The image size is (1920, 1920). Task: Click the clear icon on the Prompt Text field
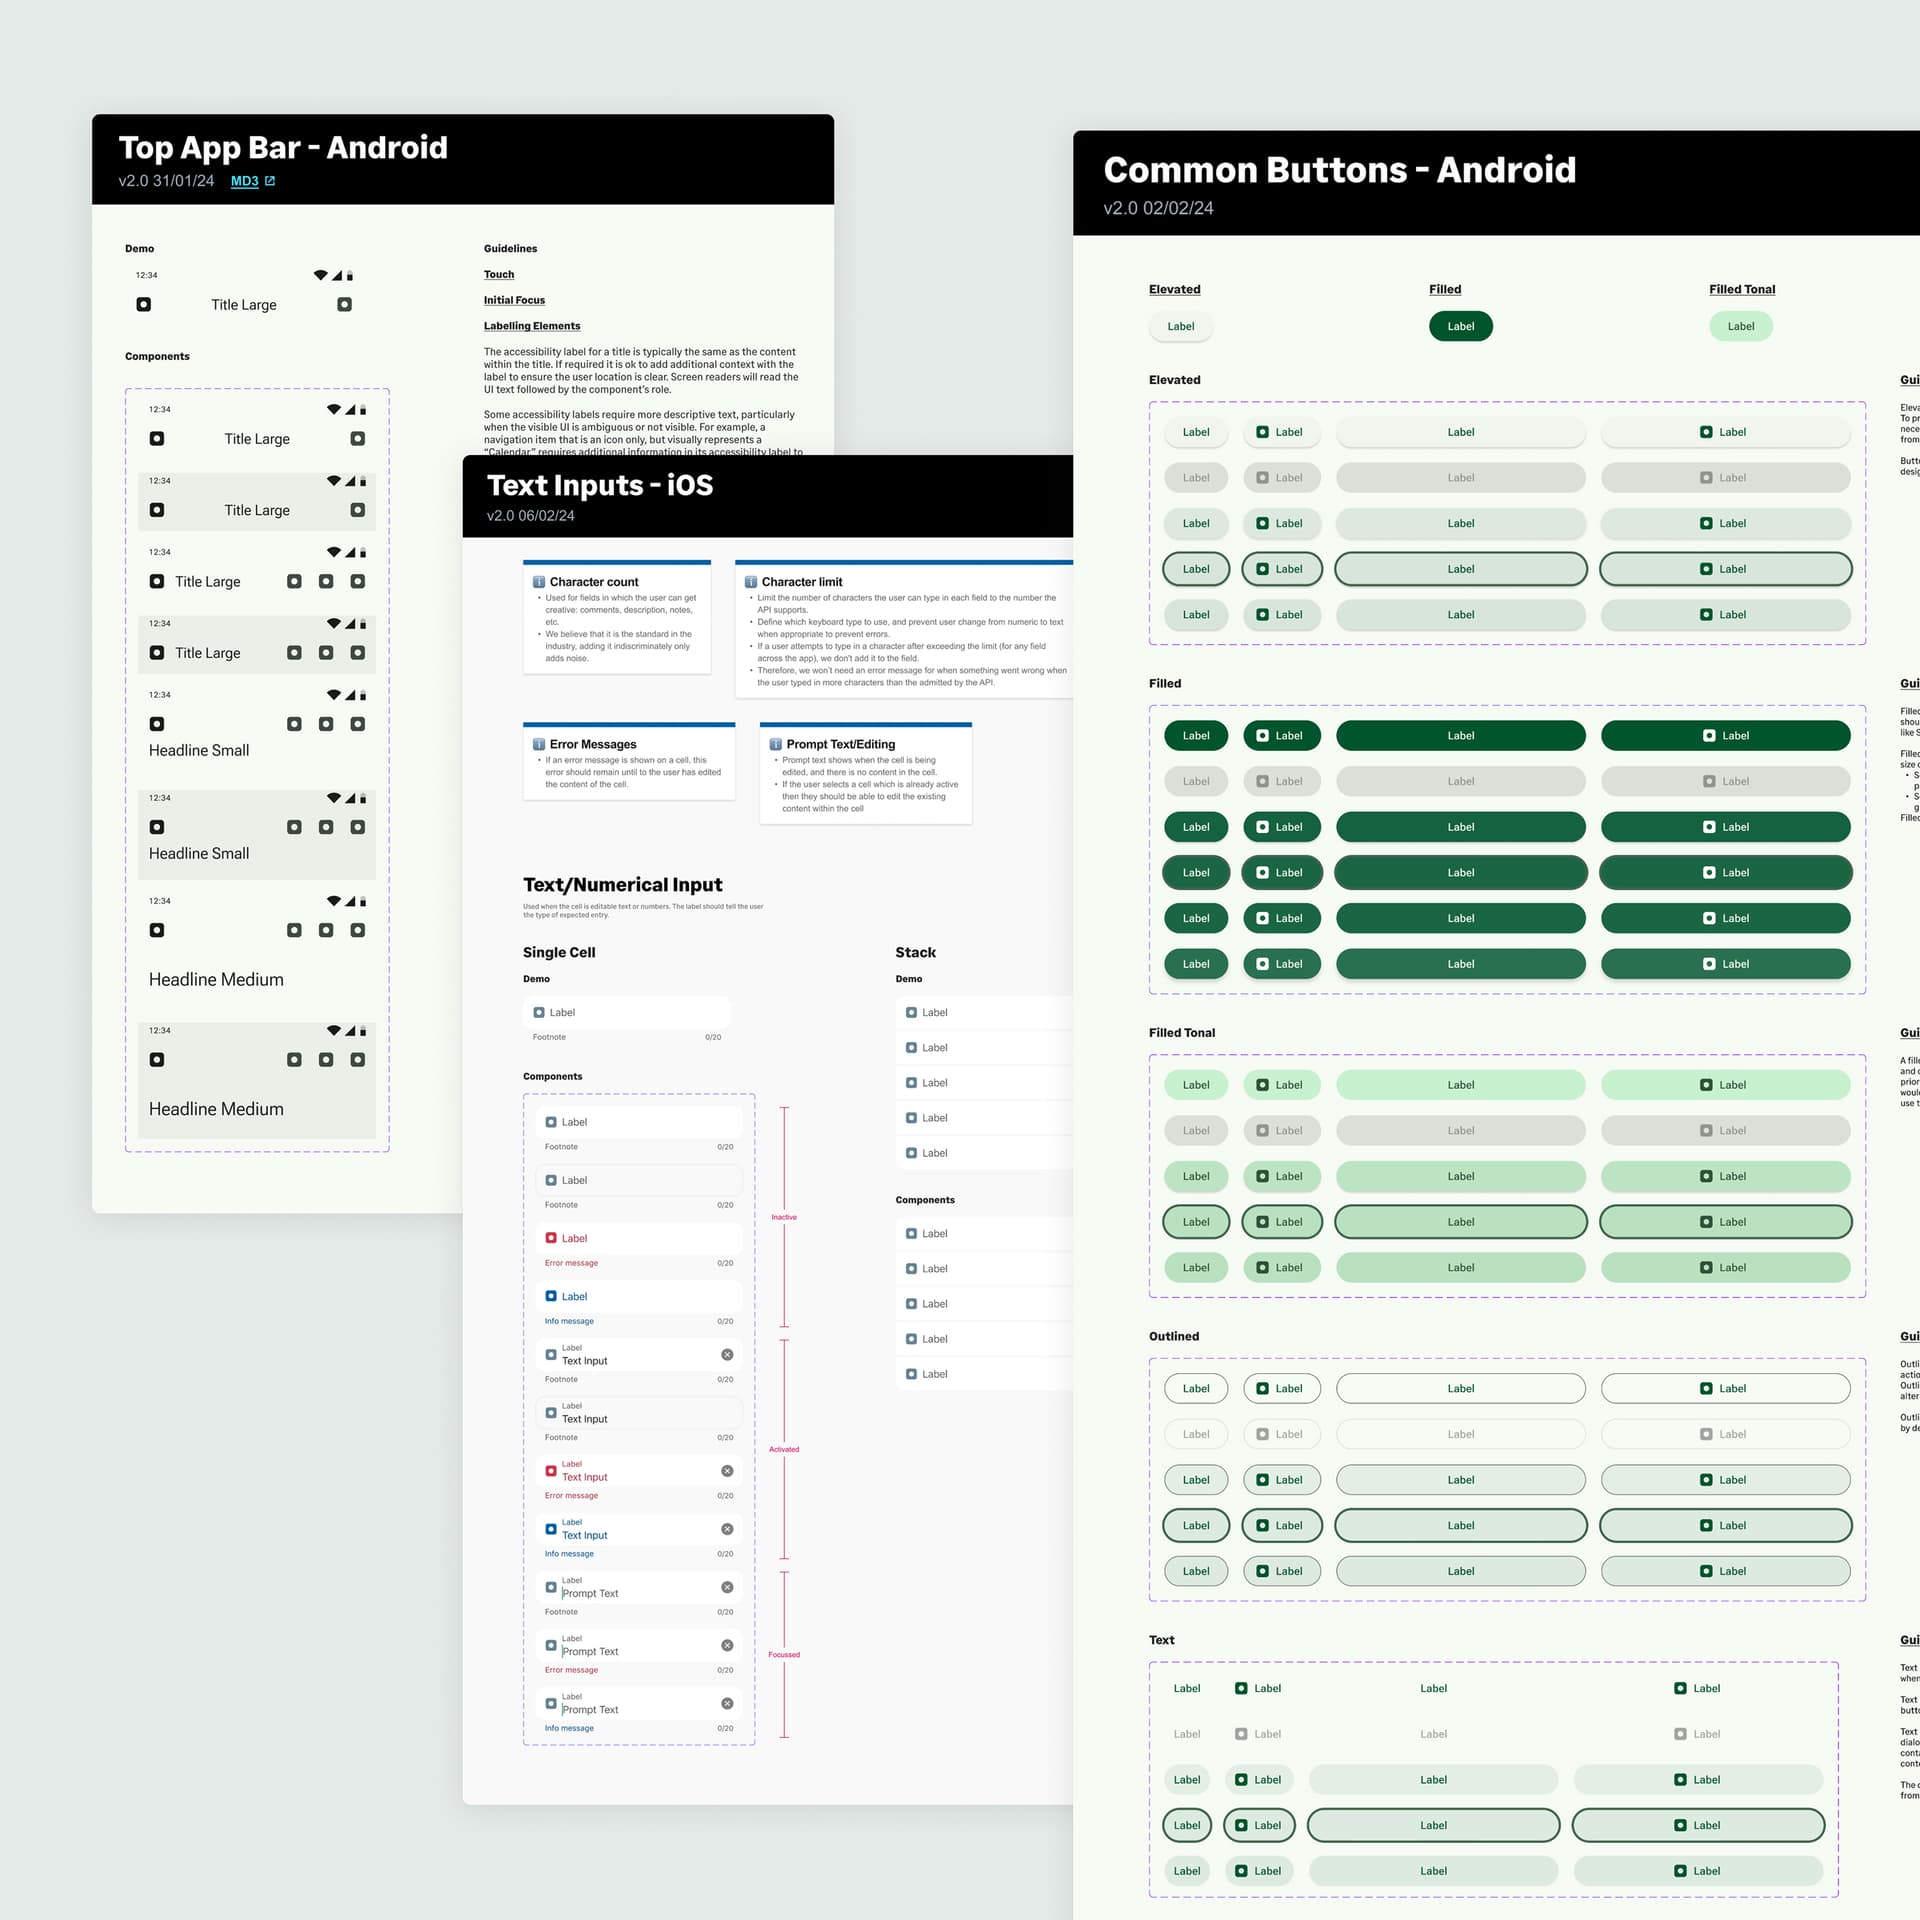[x=726, y=1587]
